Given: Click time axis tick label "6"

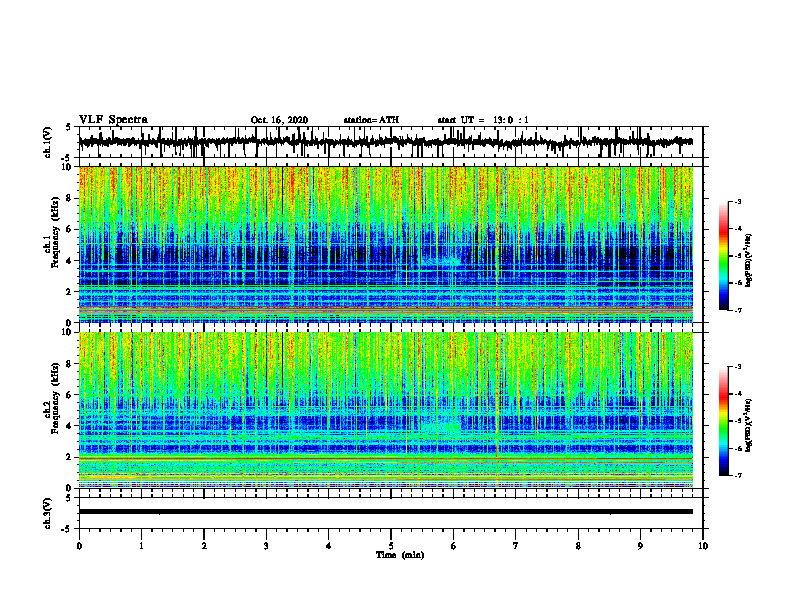Looking at the screenshot, I should (x=453, y=546).
